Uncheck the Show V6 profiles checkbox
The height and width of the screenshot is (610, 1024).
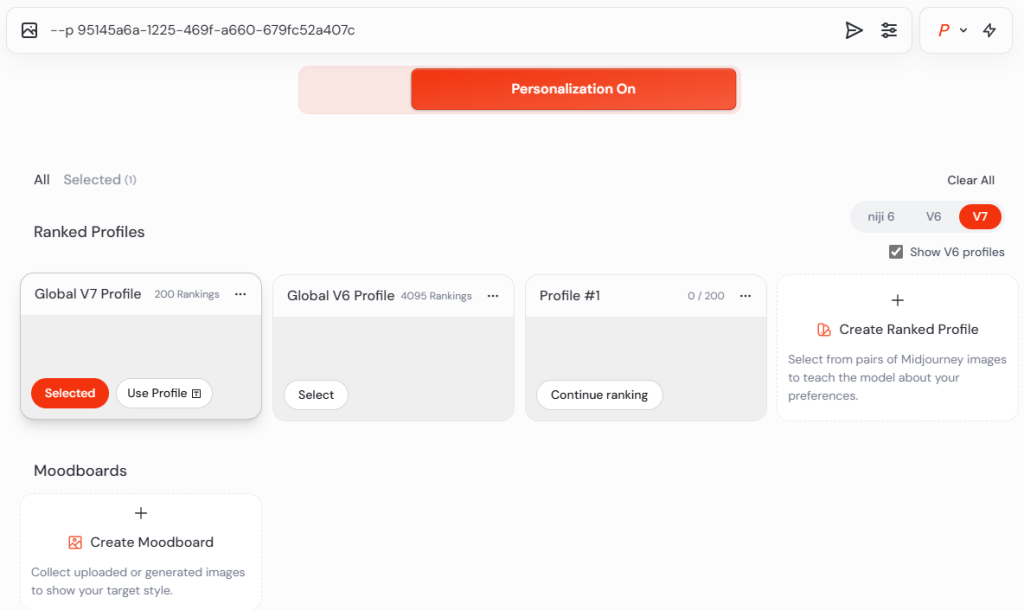896,252
